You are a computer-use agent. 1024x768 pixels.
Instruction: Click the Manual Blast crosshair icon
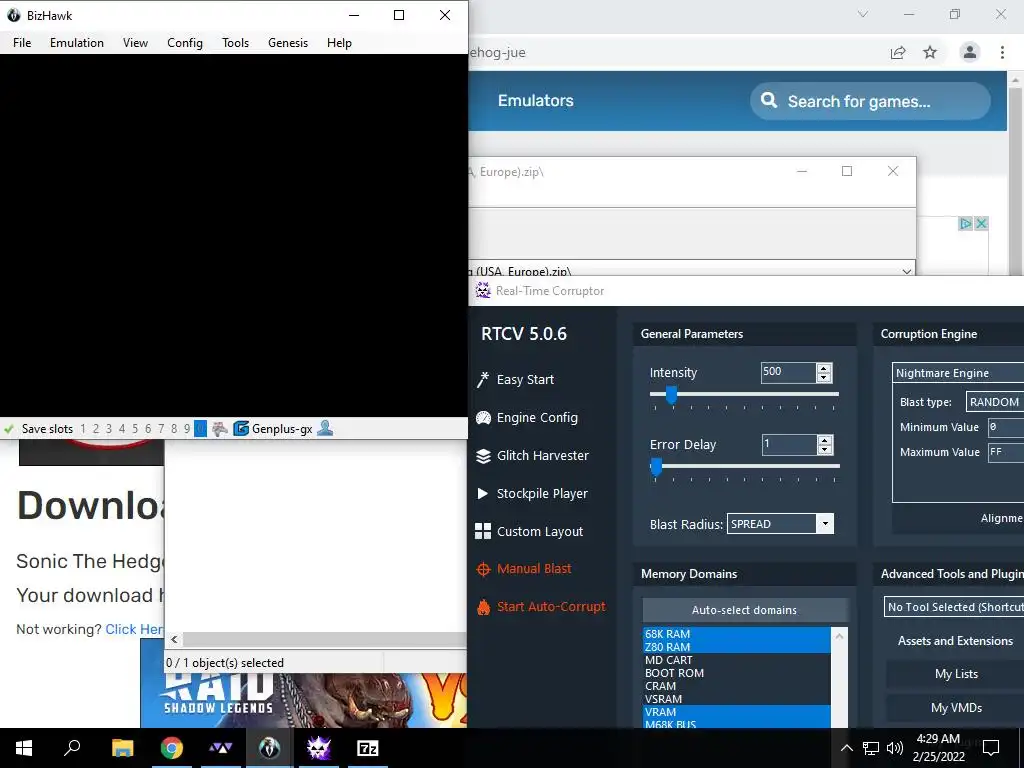(x=483, y=569)
